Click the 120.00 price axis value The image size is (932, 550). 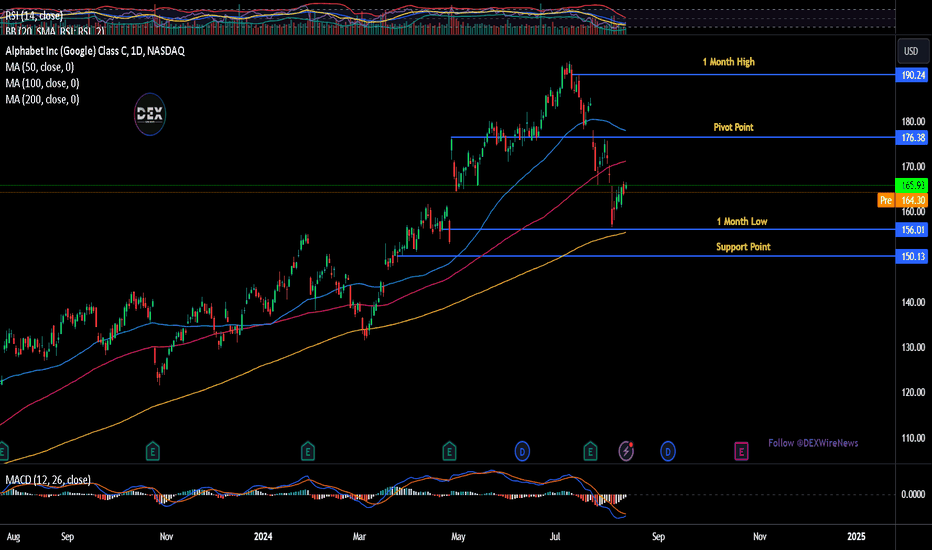click(x=913, y=392)
